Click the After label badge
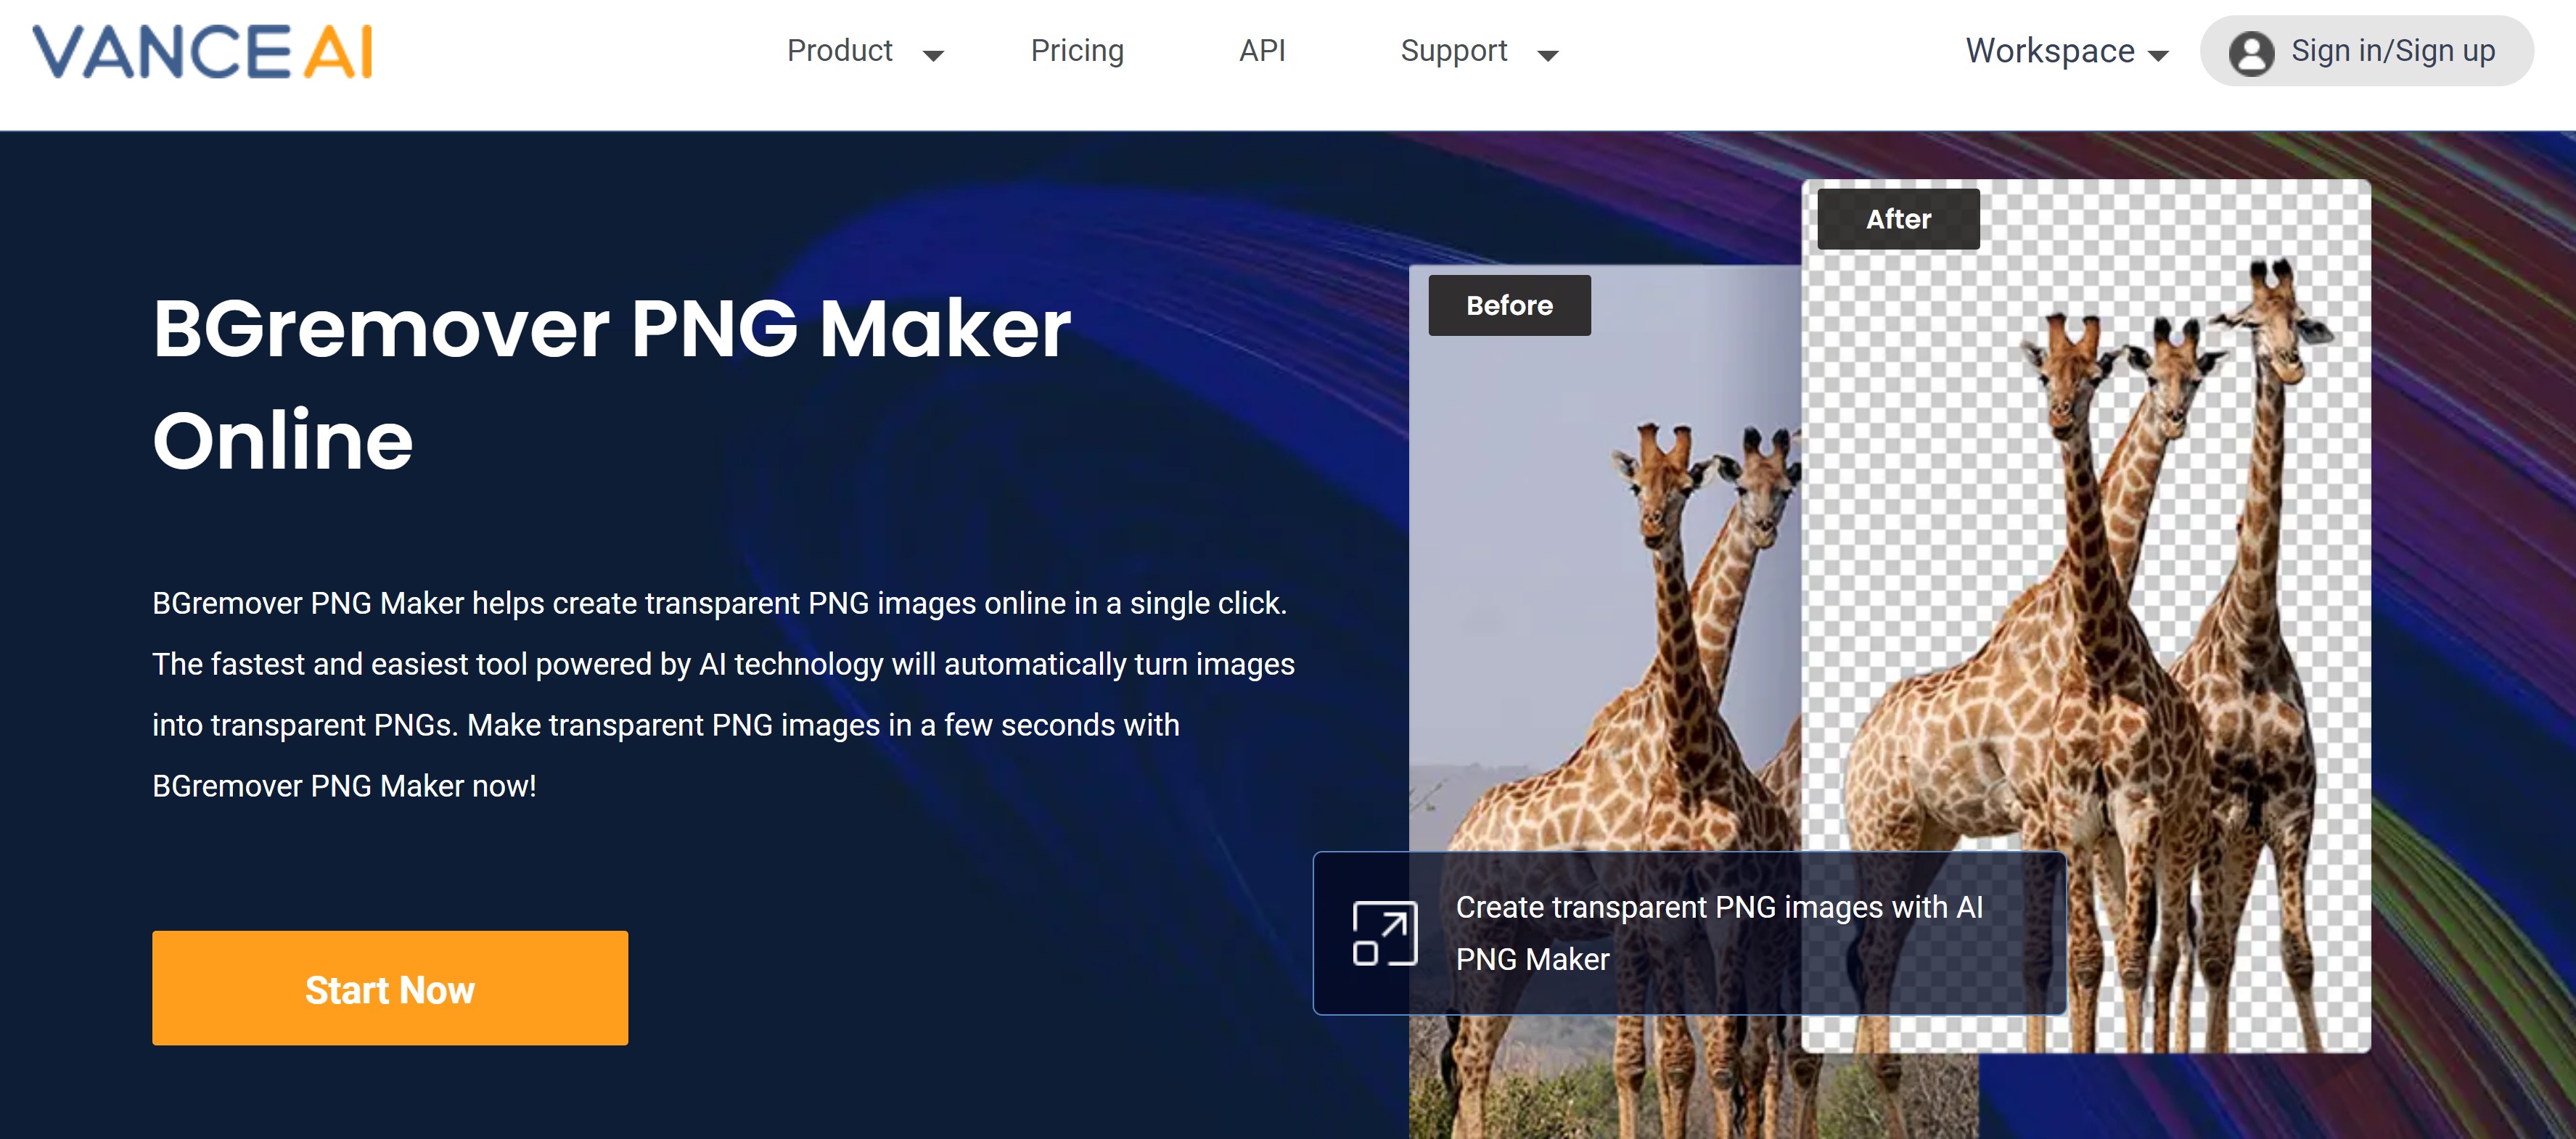 pyautogui.click(x=1898, y=219)
